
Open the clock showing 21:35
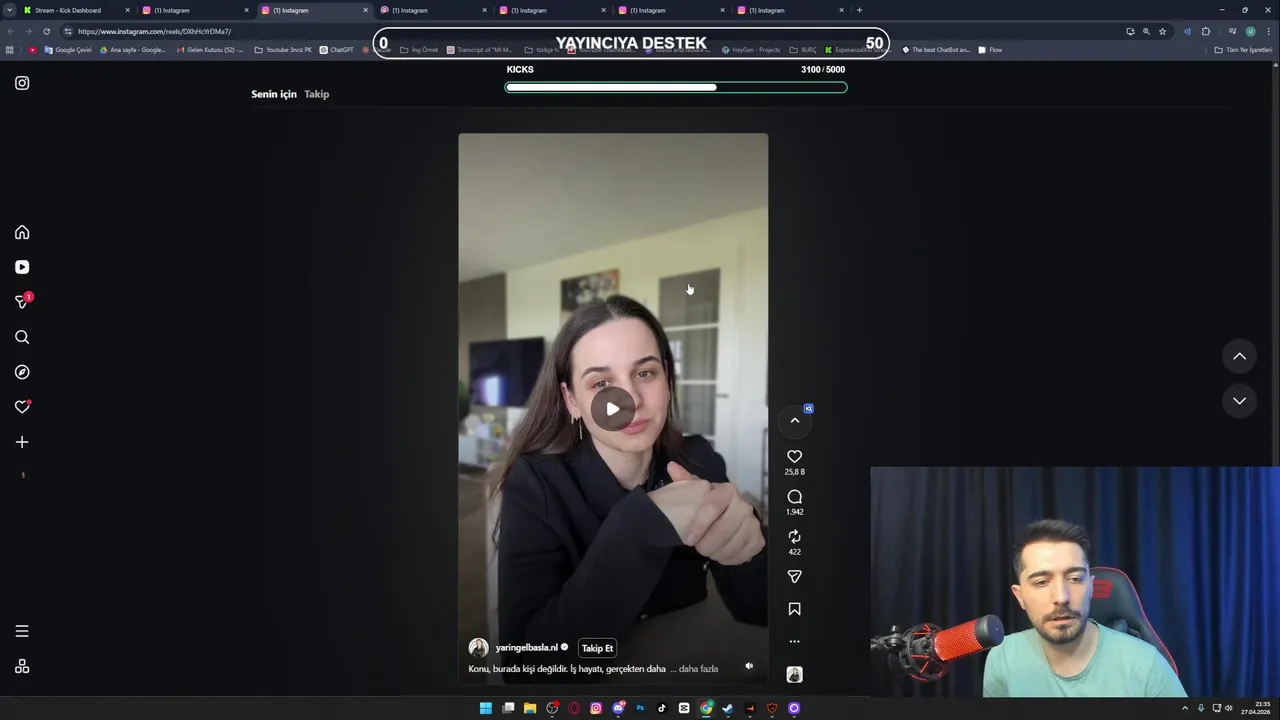[1256, 708]
